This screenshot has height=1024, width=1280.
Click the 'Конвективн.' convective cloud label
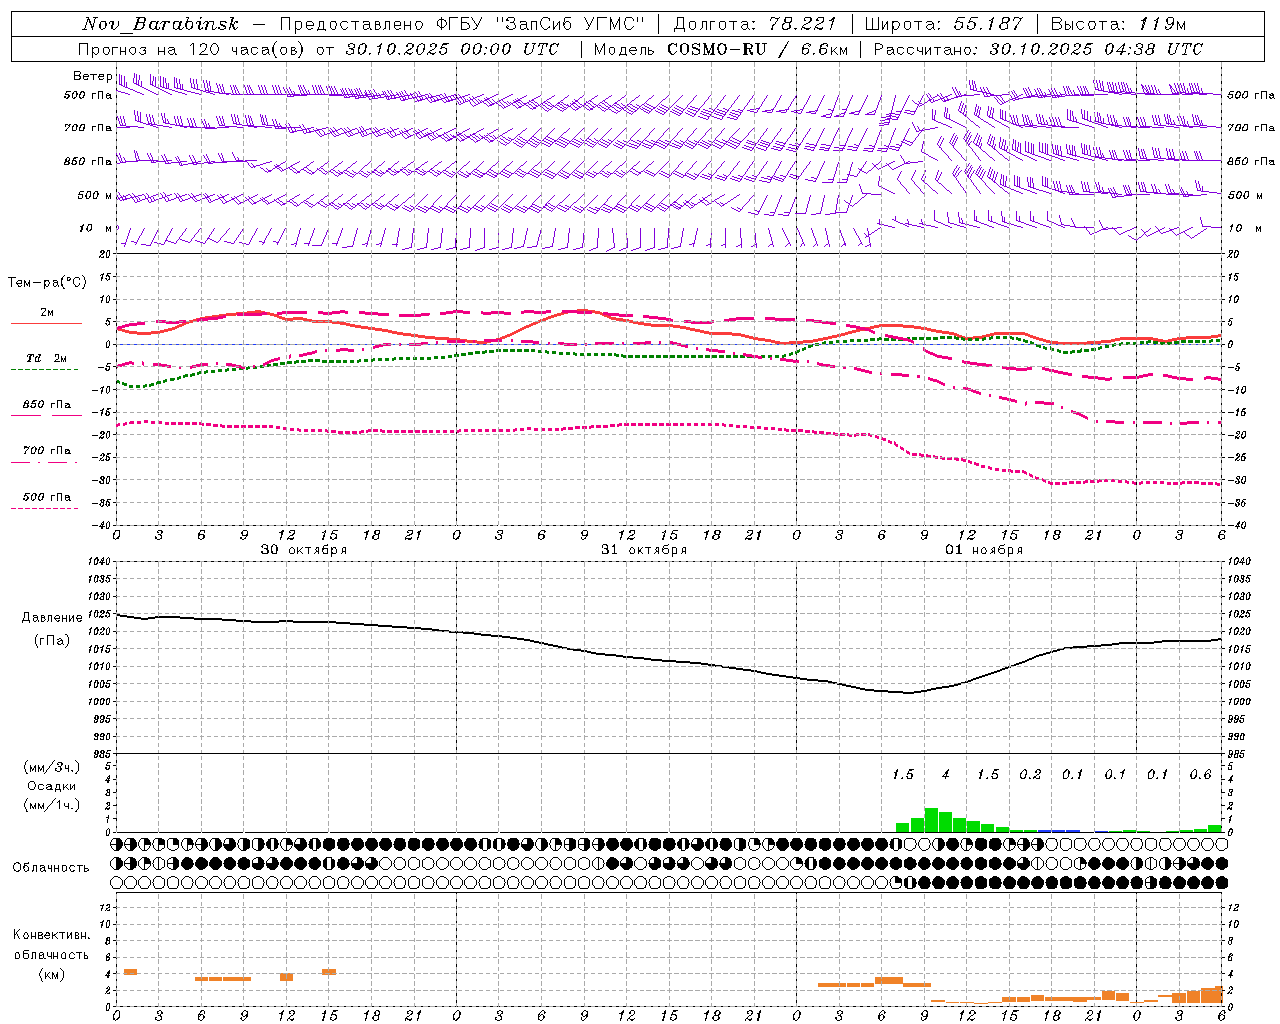[x=51, y=935]
